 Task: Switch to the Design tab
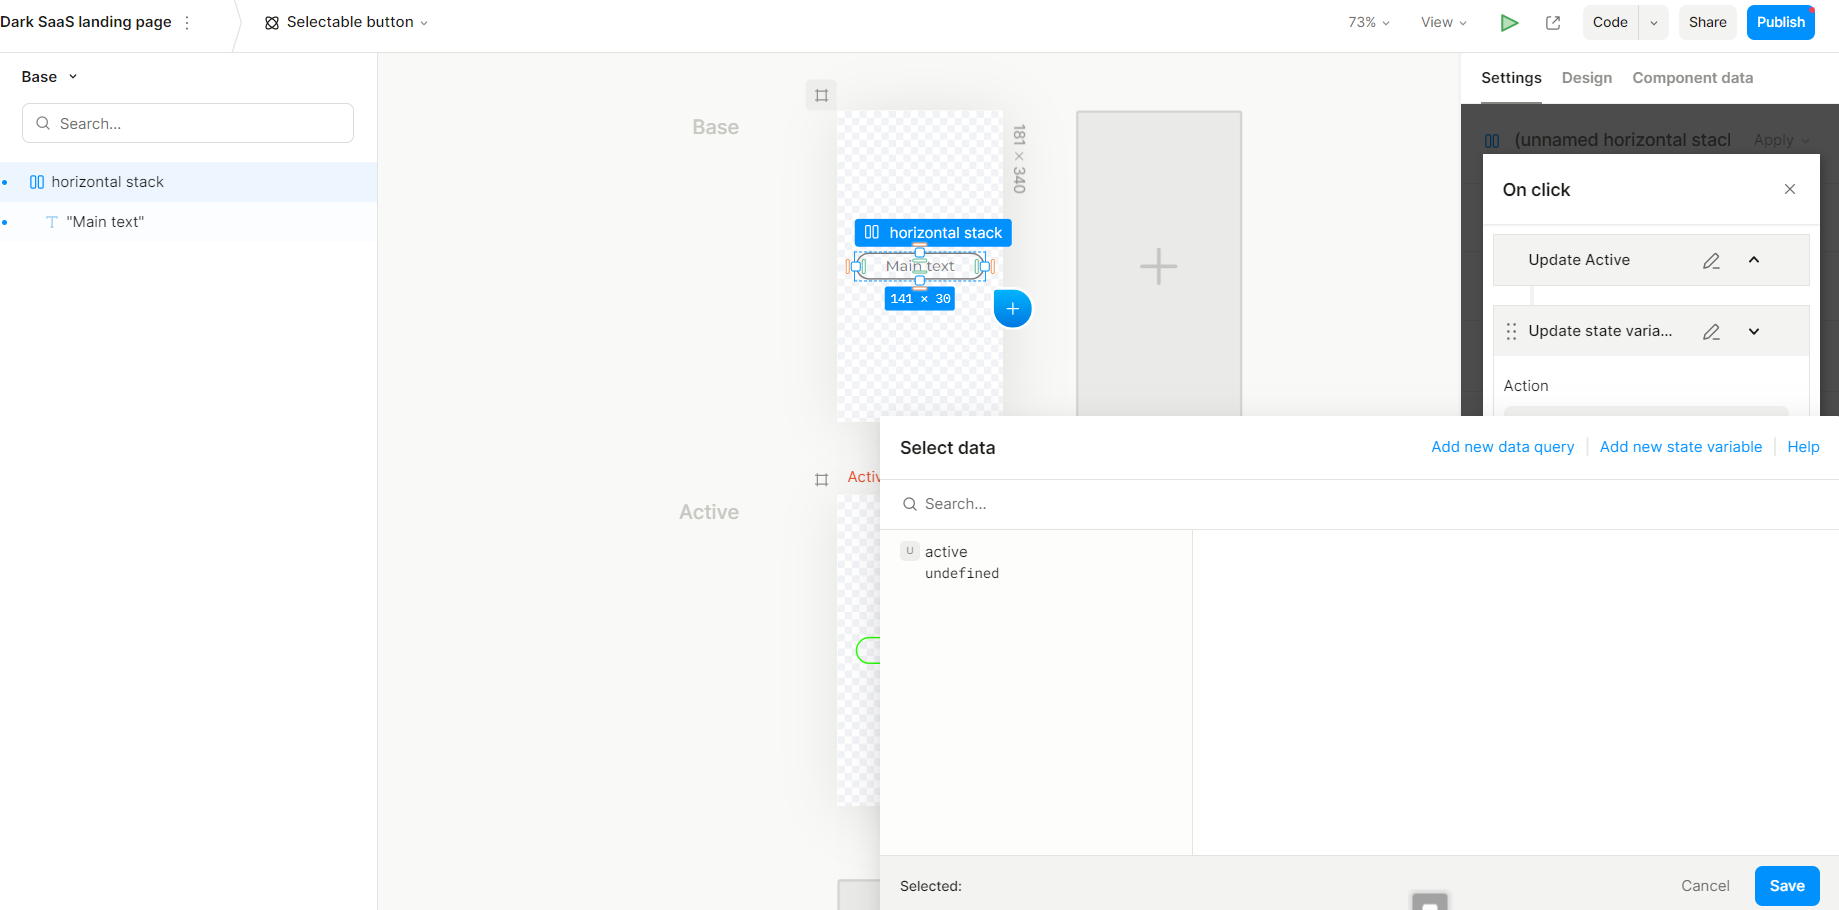1586,78
